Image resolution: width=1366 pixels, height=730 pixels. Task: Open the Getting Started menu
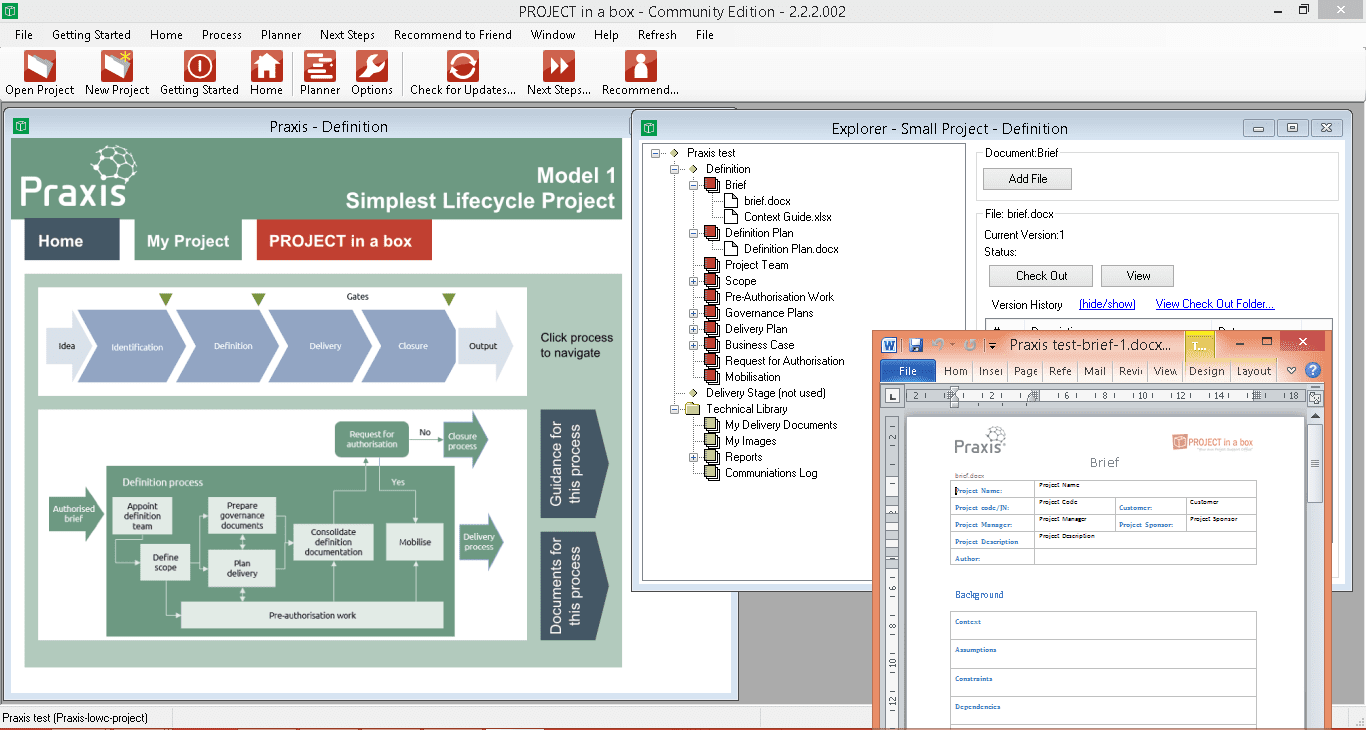(x=91, y=34)
